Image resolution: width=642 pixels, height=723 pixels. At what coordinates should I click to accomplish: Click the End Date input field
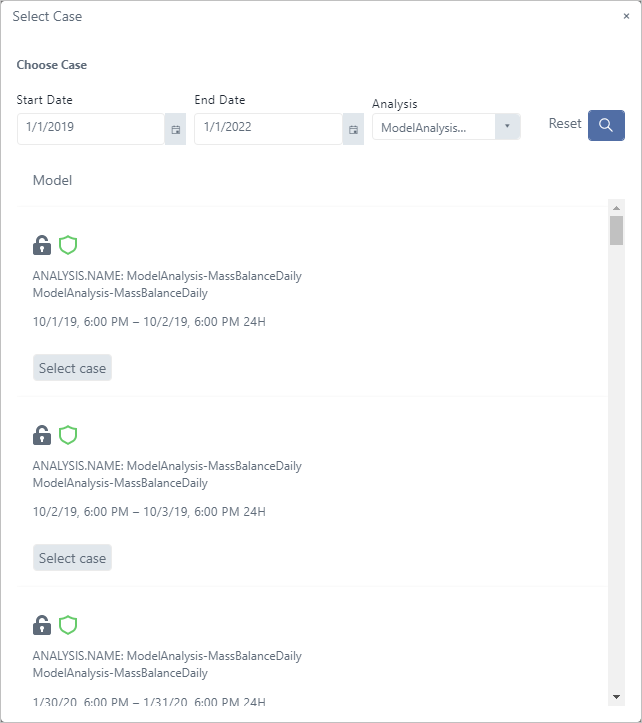pos(268,128)
